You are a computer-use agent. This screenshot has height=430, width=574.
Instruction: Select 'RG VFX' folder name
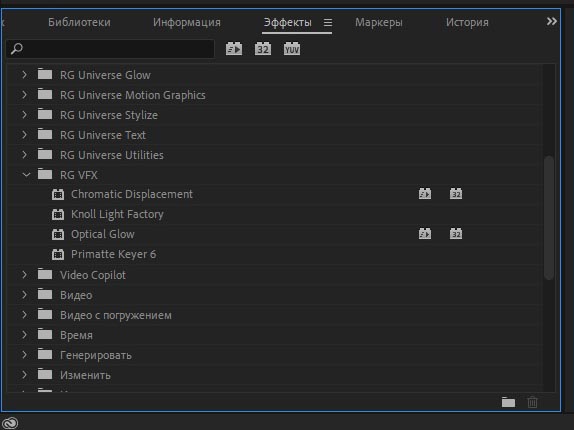click(79, 175)
